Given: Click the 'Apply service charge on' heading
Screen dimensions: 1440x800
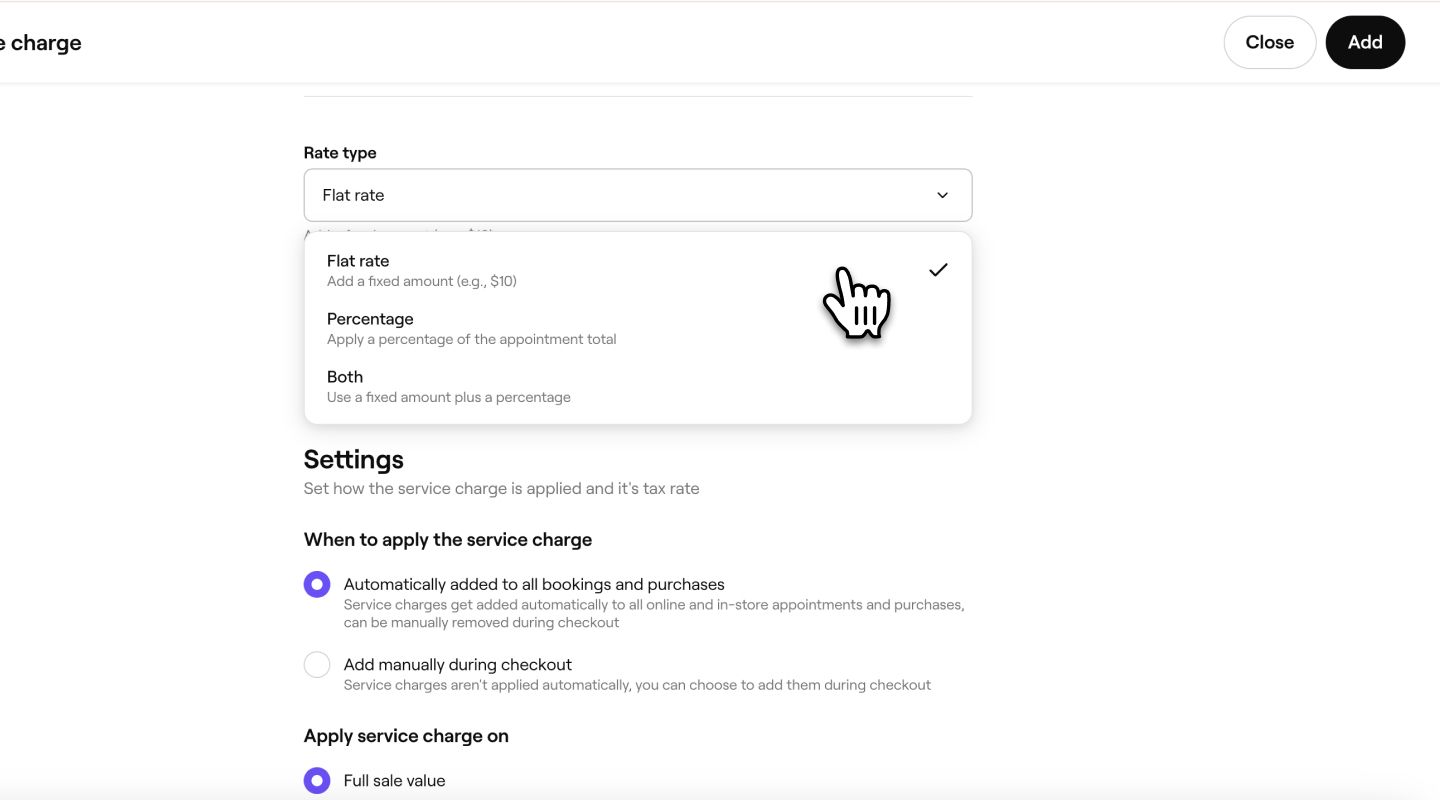Looking at the screenshot, I should (x=406, y=736).
